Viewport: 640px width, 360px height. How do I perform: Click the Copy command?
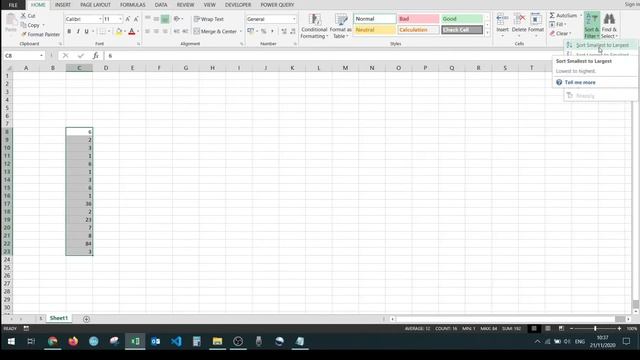coord(30,25)
